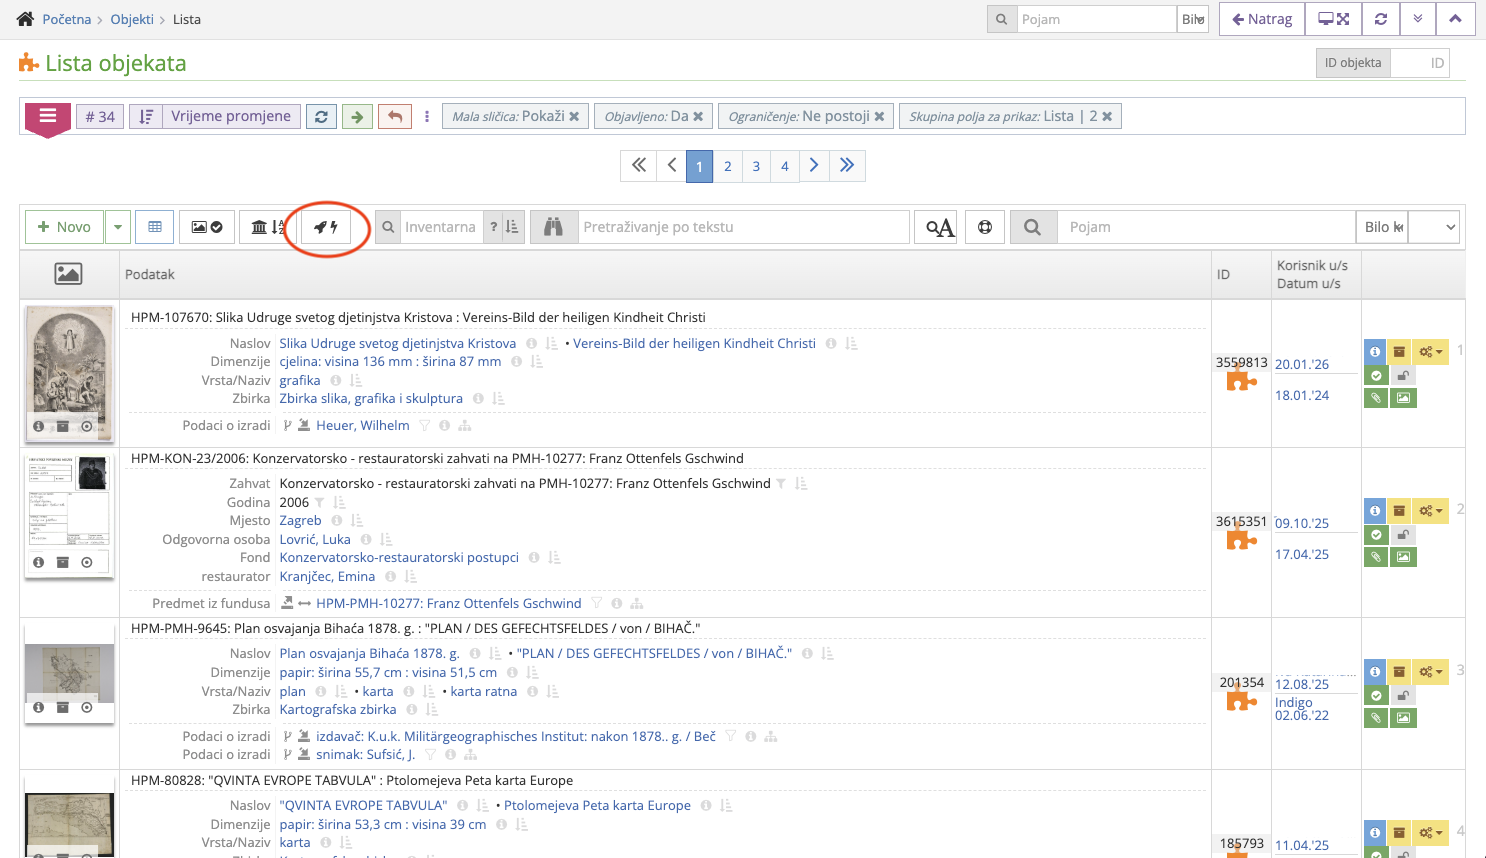
Task: Open the Bilo dropdown in top bar
Action: click(x=1193, y=19)
